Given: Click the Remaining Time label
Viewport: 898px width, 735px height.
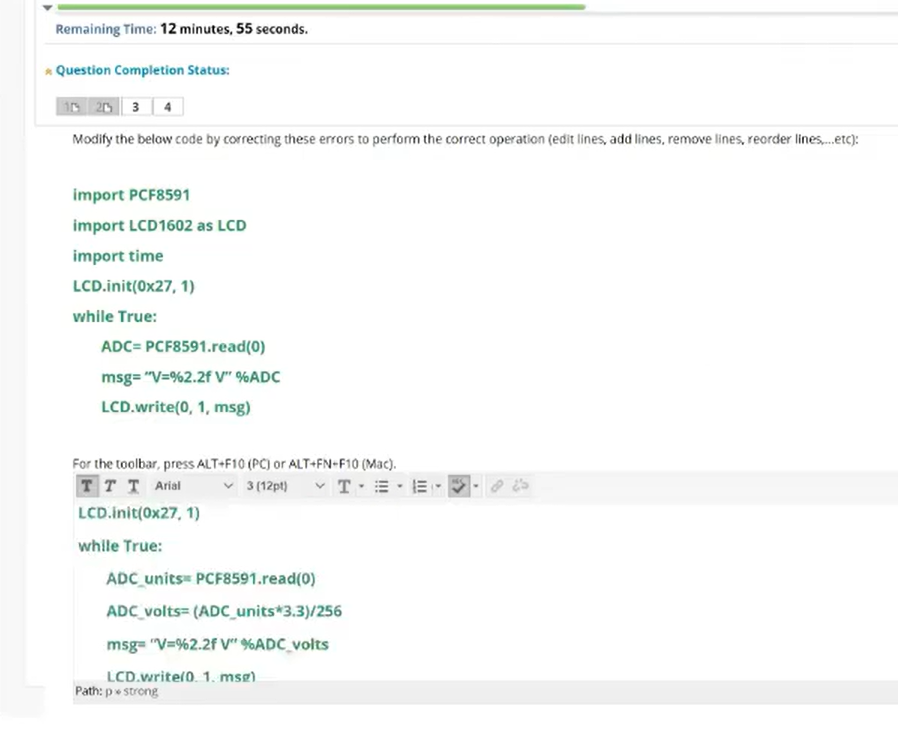Looking at the screenshot, I should [106, 29].
